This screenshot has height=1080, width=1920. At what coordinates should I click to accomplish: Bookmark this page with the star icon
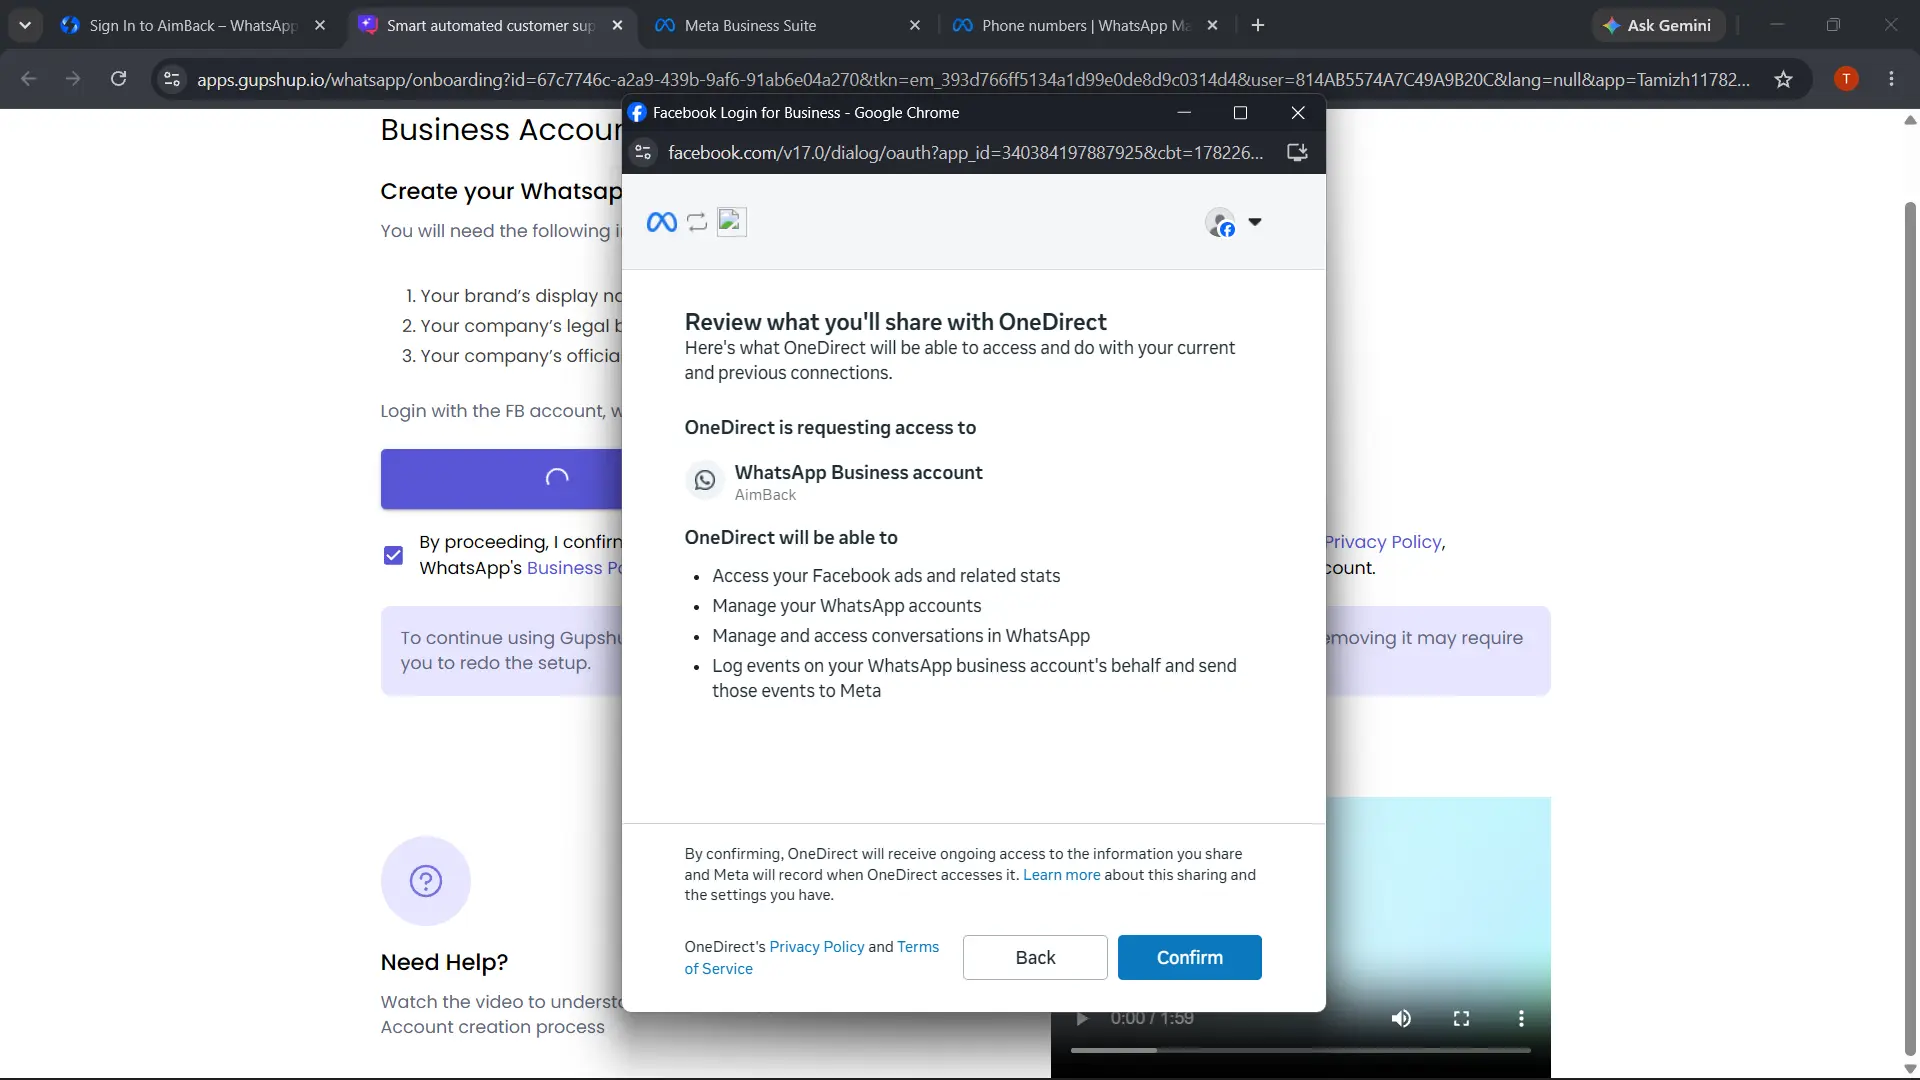coord(1783,79)
